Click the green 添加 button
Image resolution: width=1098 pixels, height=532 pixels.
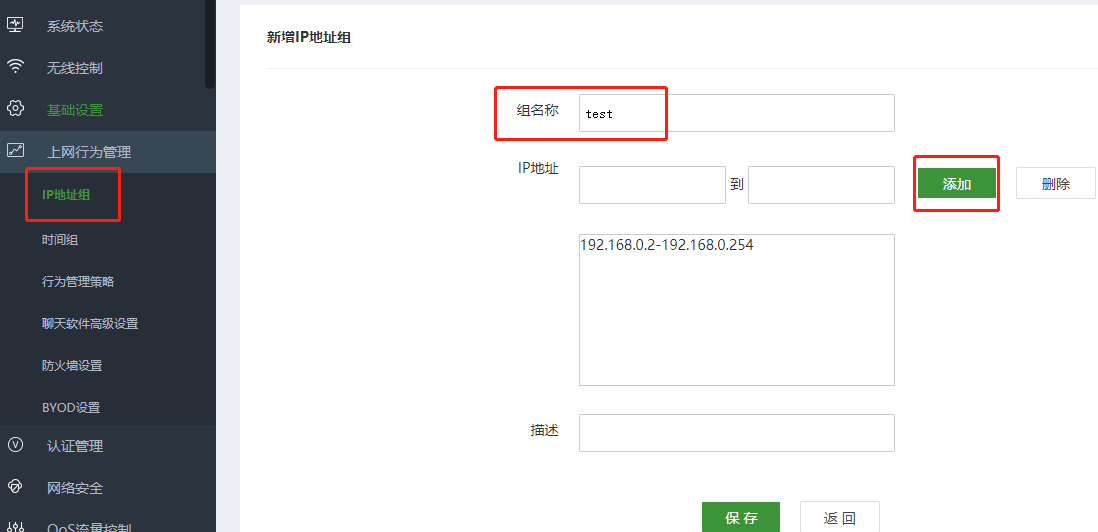[x=957, y=183]
